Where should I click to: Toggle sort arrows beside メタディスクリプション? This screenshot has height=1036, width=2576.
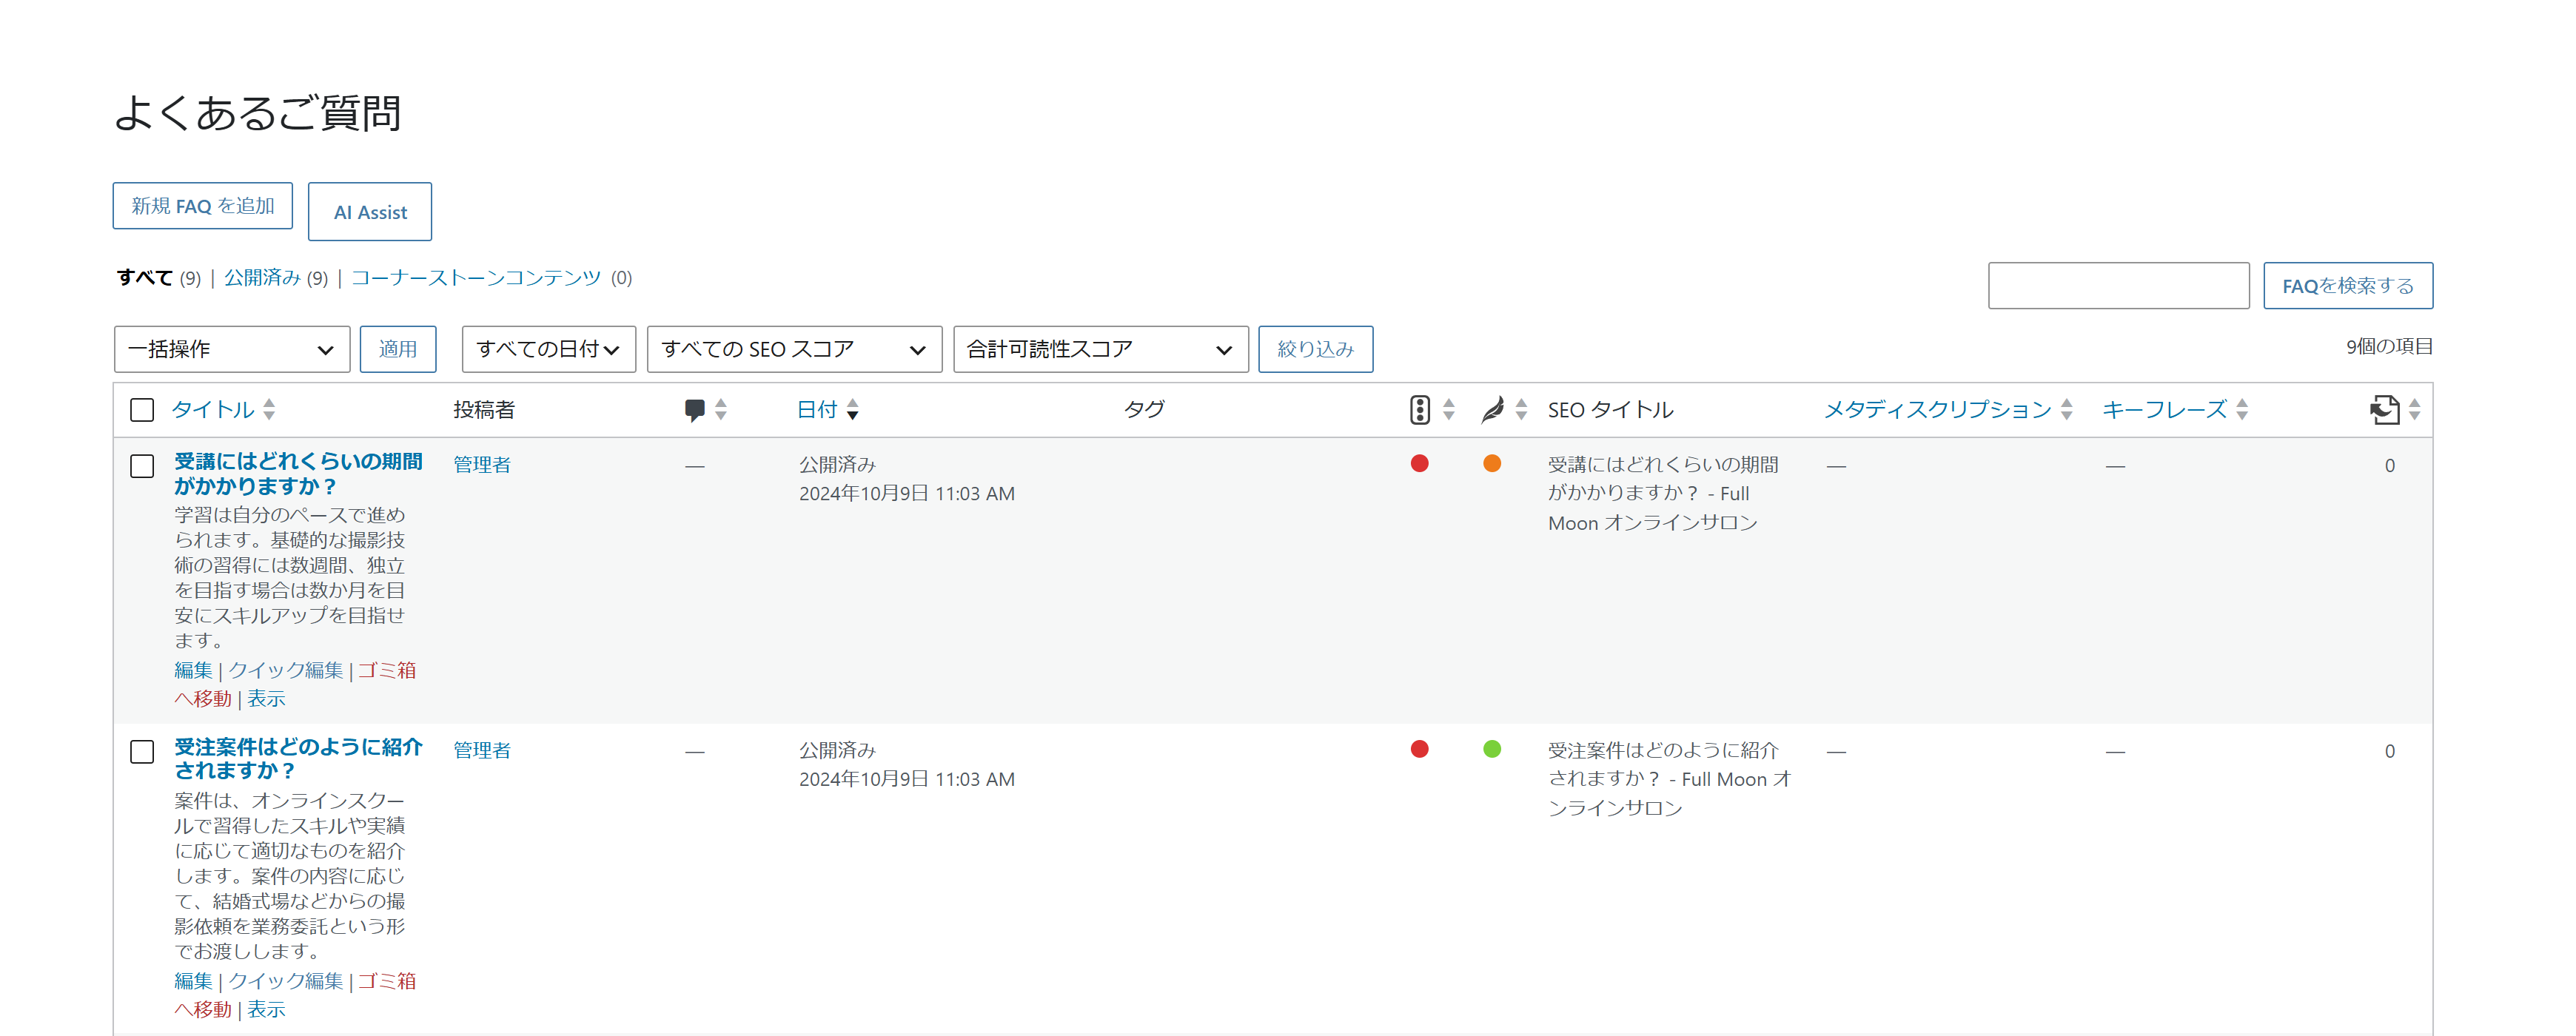point(2067,410)
